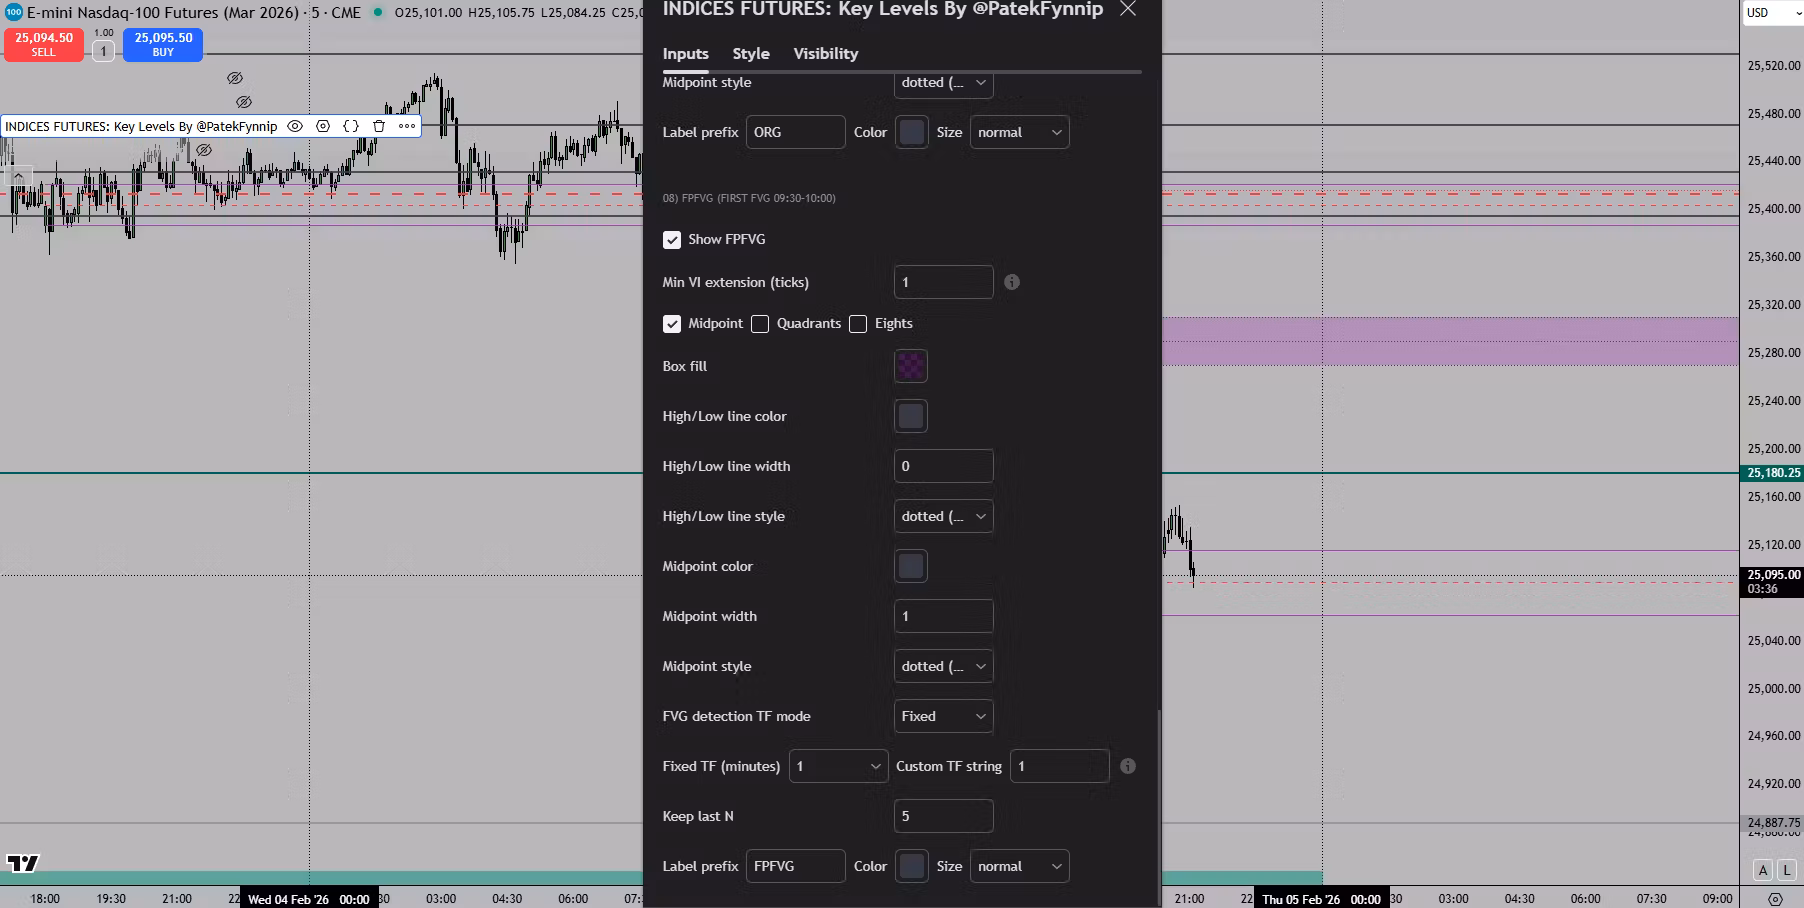Enable the Eights checkbox

[x=858, y=324]
